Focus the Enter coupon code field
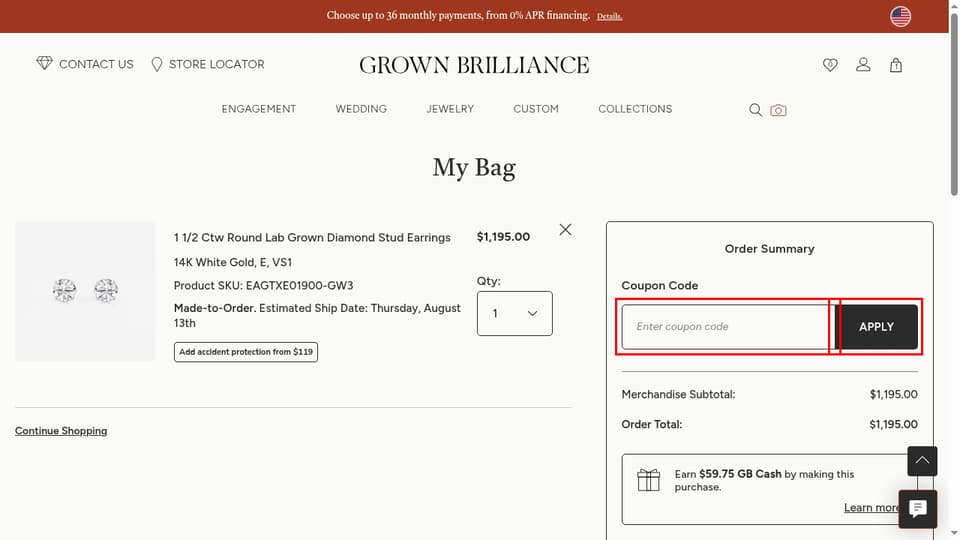This screenshot has width=960, height=540. pyautogui.click(x=728, y=327)
